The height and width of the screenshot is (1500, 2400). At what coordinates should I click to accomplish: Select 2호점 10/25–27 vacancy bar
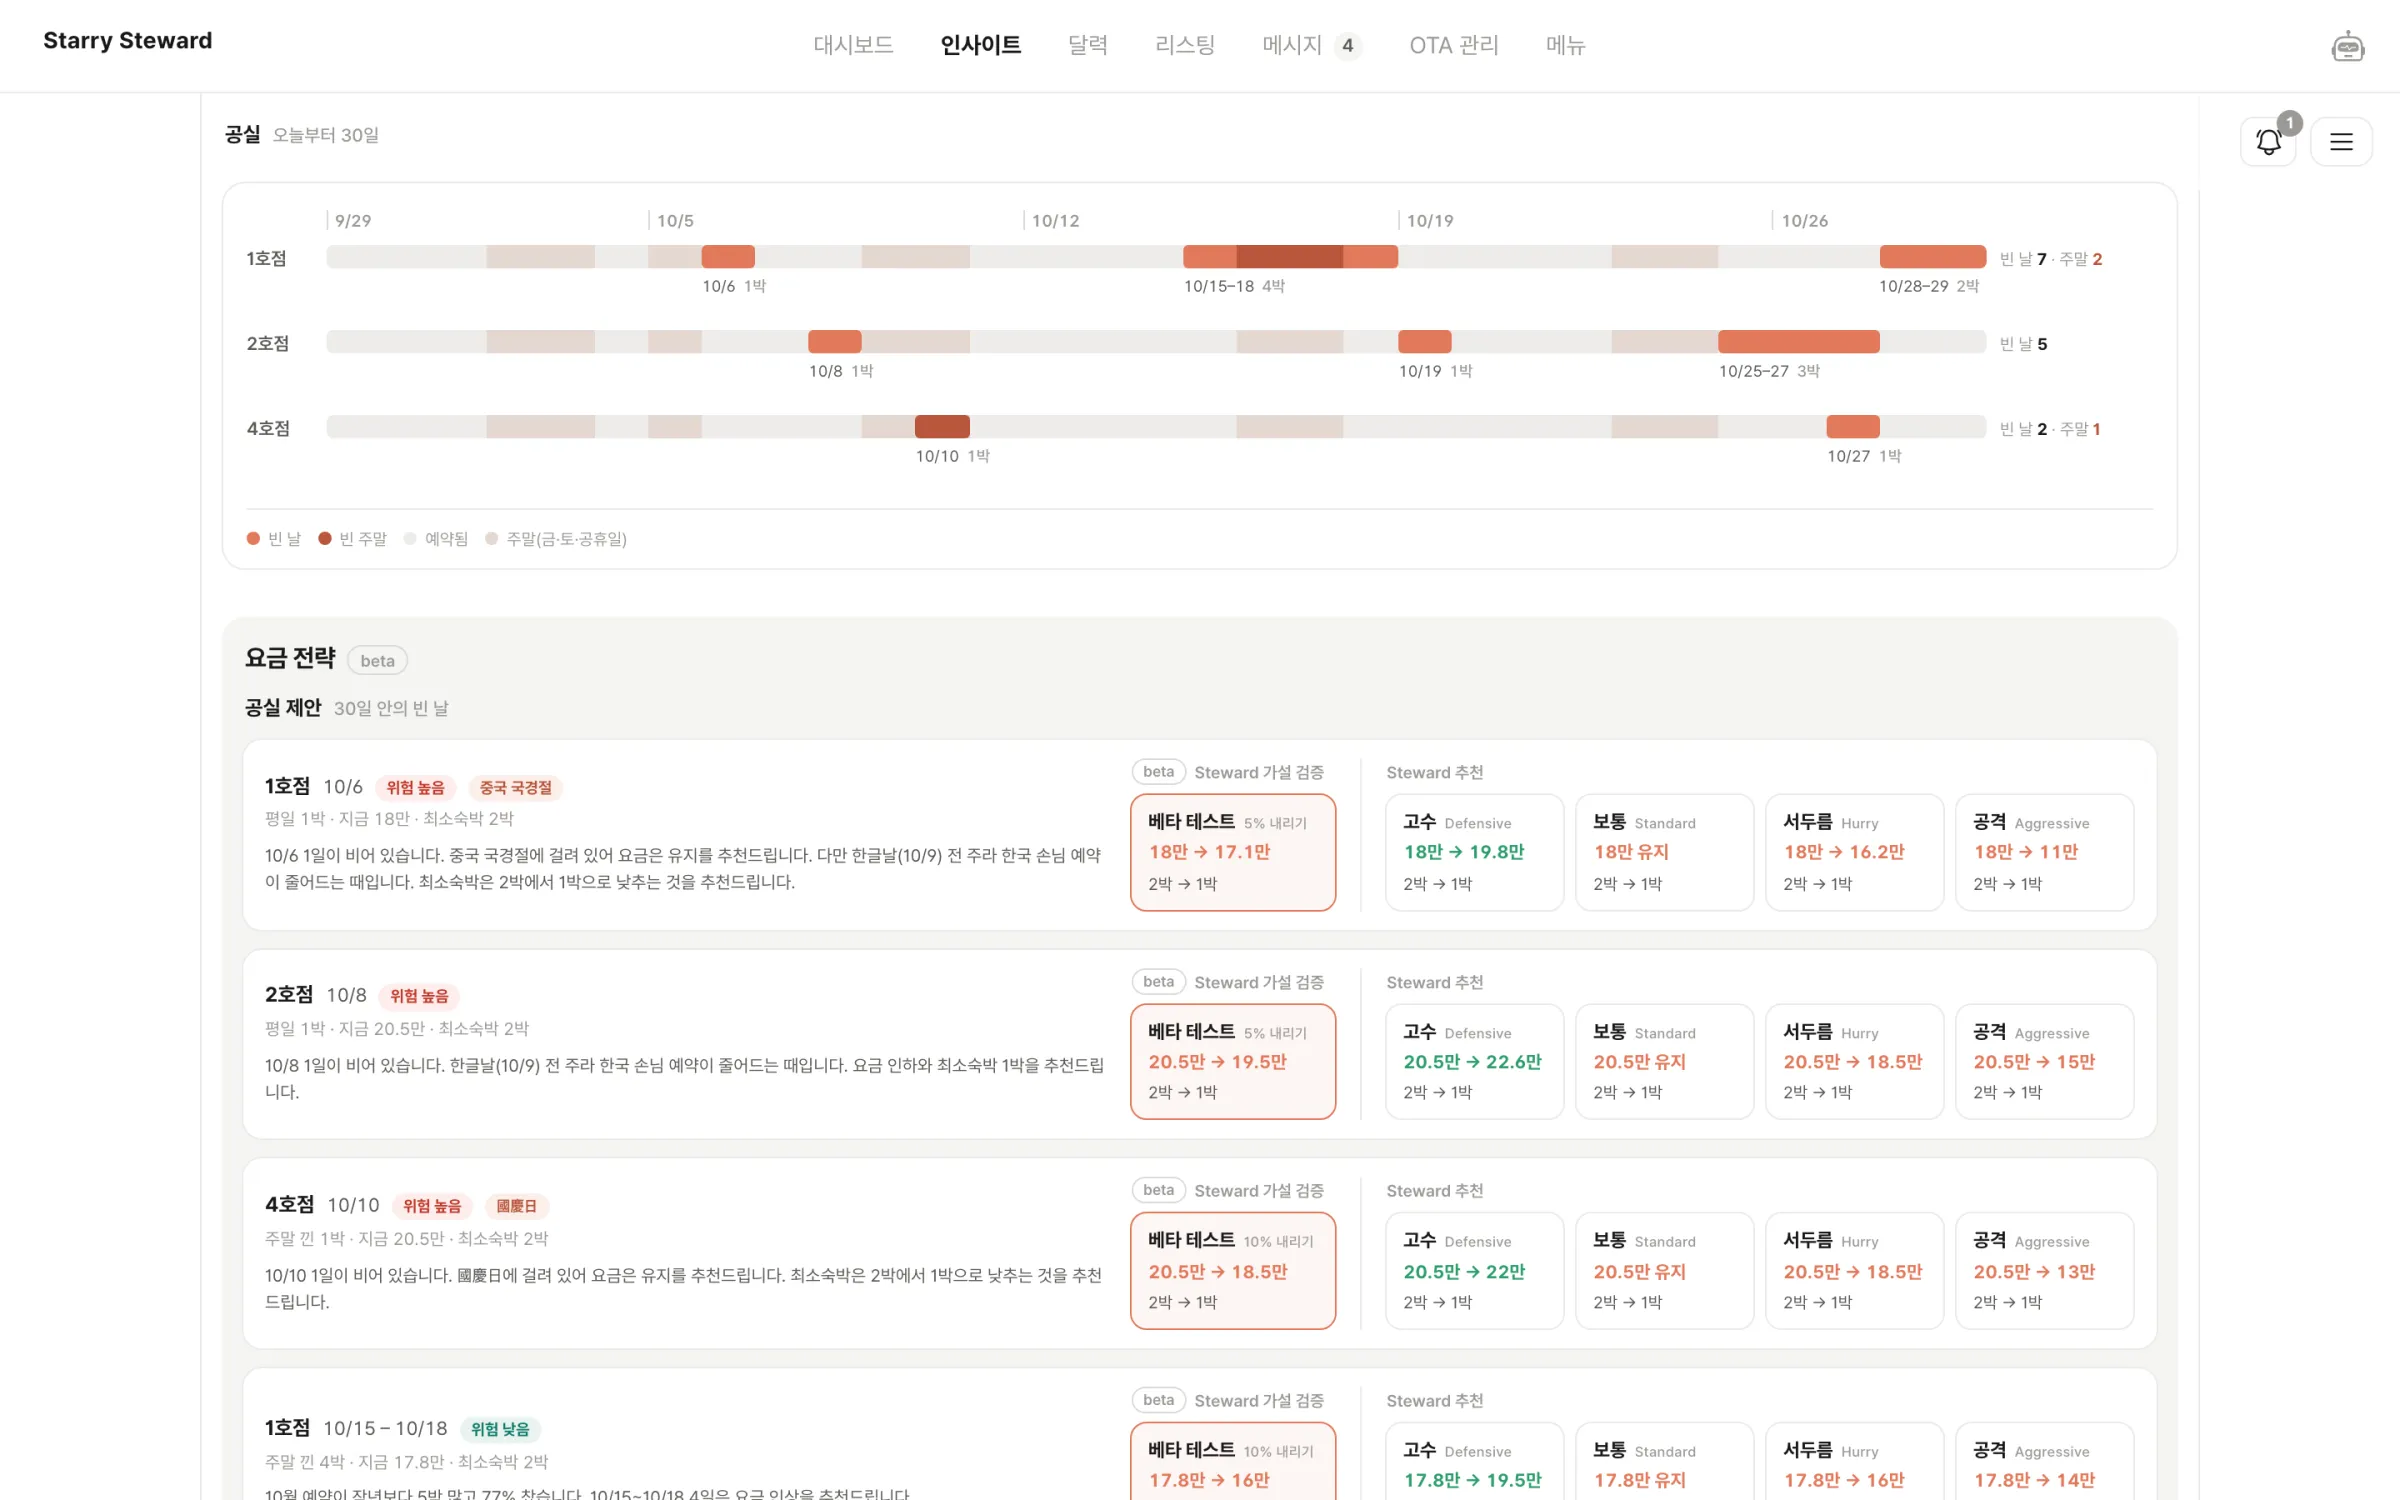1799,342
